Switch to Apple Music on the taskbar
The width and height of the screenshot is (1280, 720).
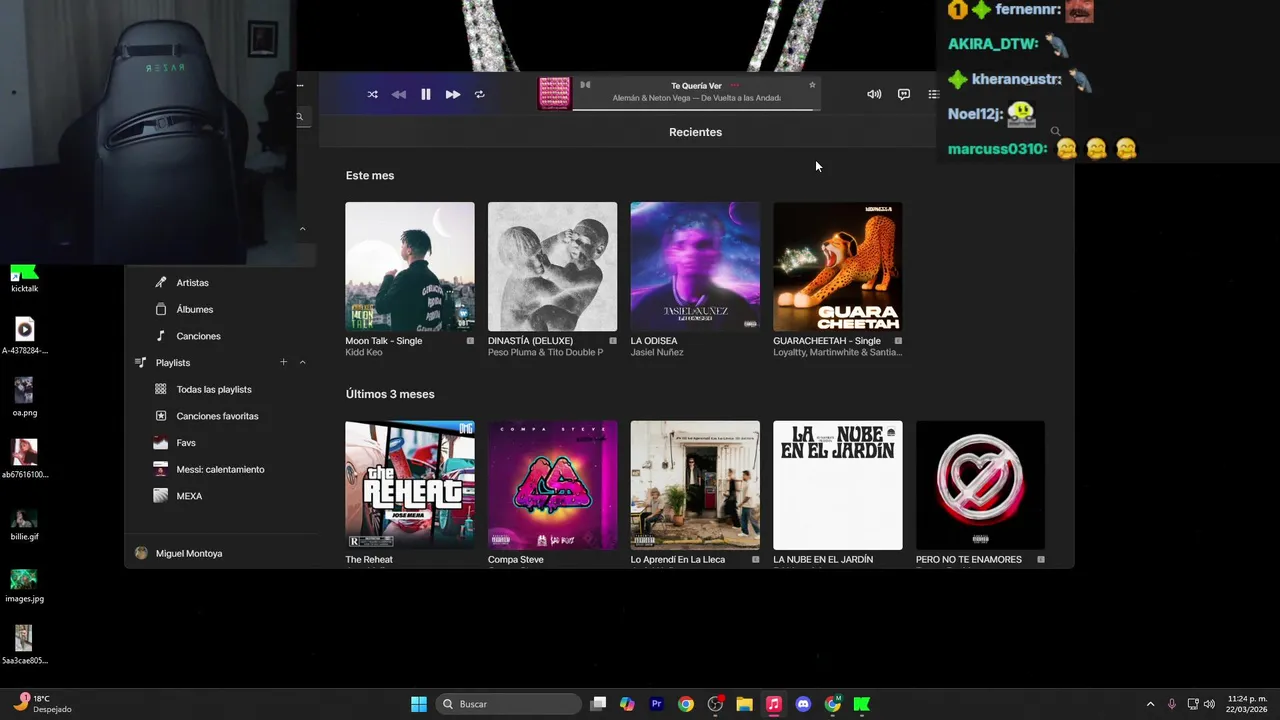tap(774, 704)
